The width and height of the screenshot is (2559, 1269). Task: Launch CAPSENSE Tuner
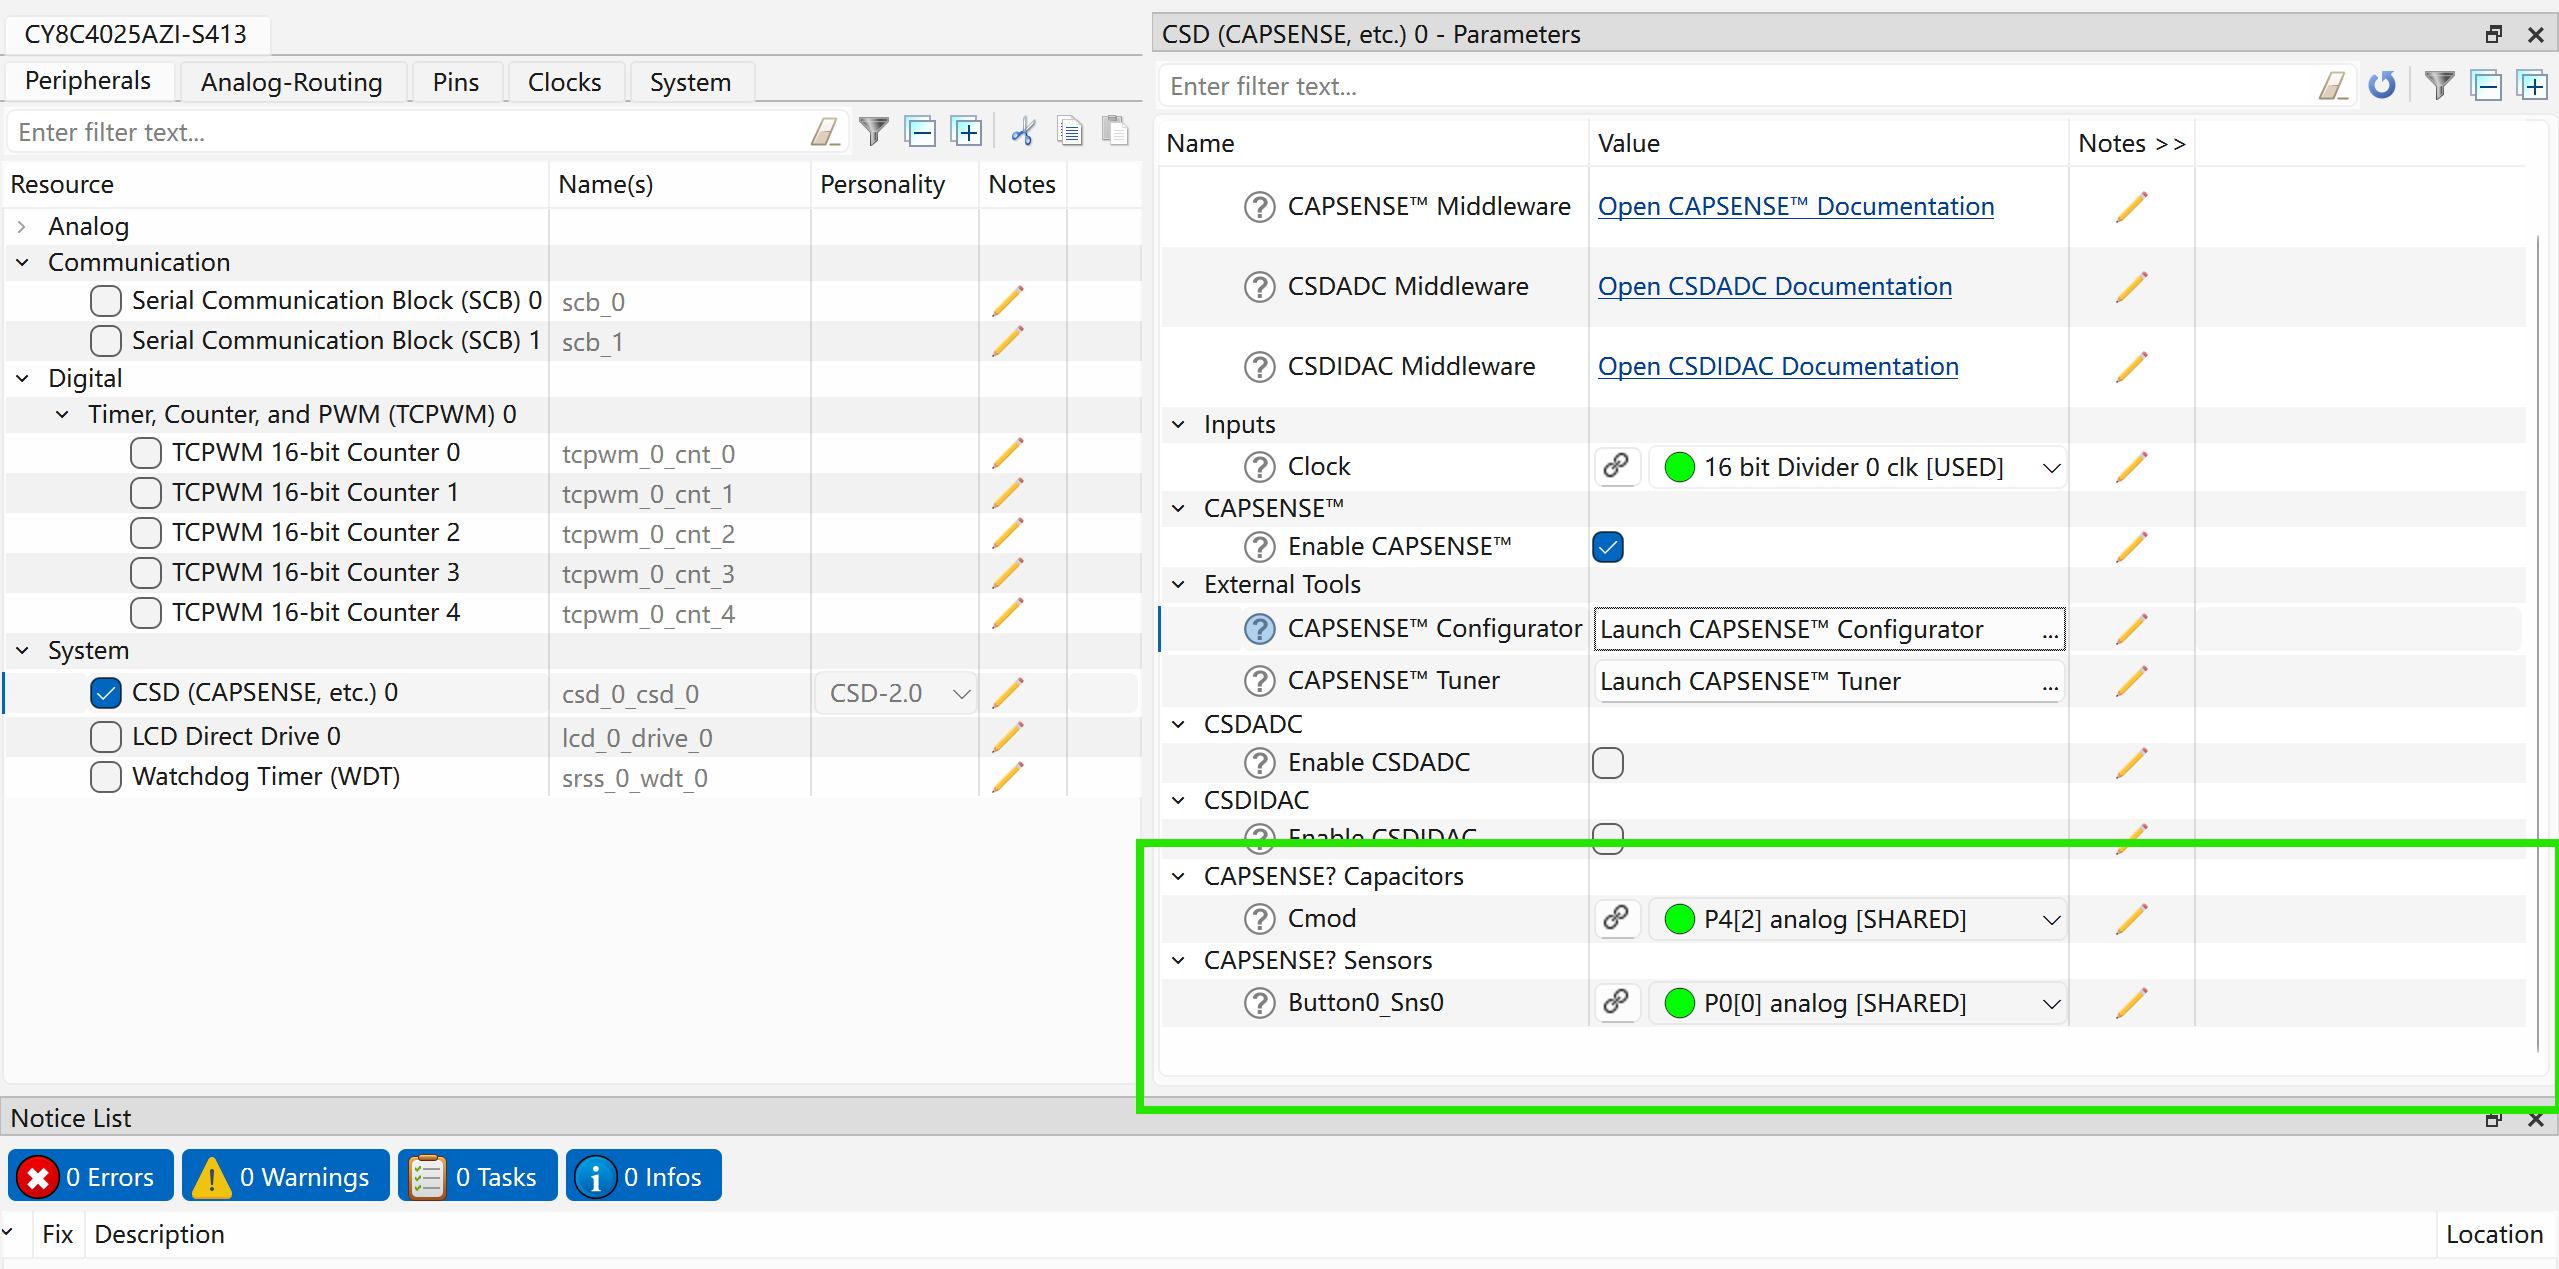[x=1829, y=681]
